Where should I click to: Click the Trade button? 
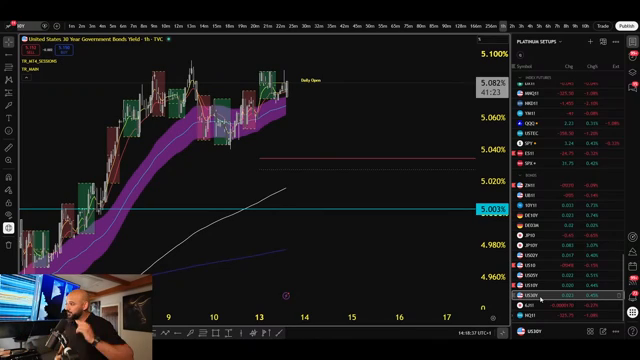pyautogui.click(x=603, y=26)
